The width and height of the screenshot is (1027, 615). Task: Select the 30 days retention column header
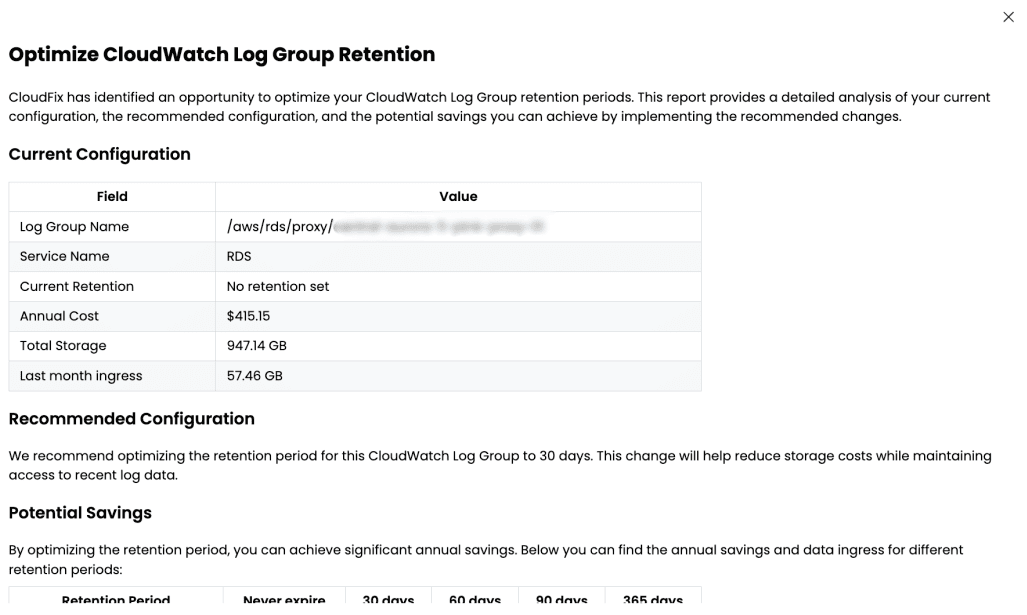(x=388, y=598)
